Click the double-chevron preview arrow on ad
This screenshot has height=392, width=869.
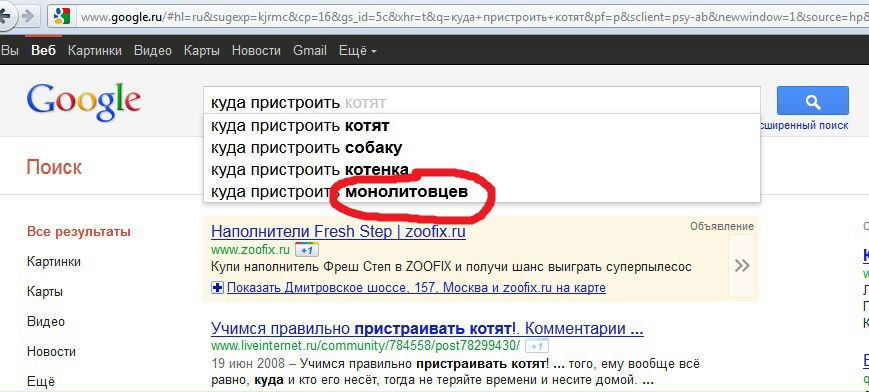pos(742,266)
